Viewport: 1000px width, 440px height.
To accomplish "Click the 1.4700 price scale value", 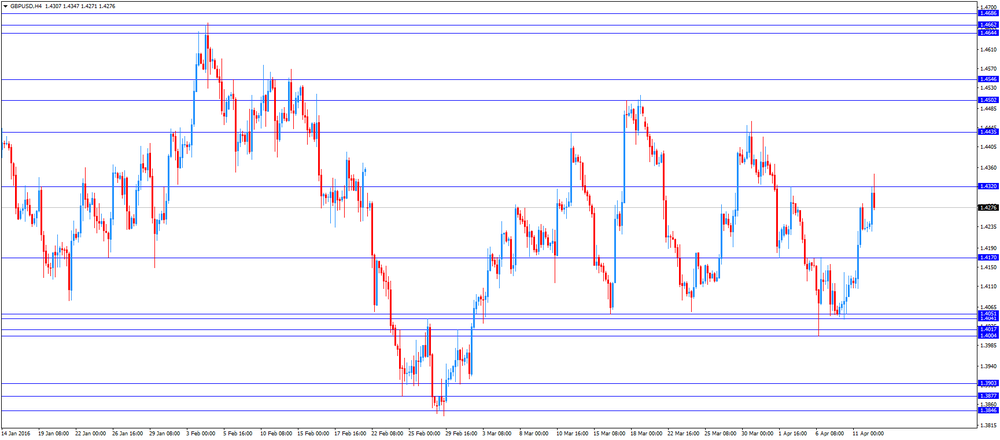I will 988,7.
